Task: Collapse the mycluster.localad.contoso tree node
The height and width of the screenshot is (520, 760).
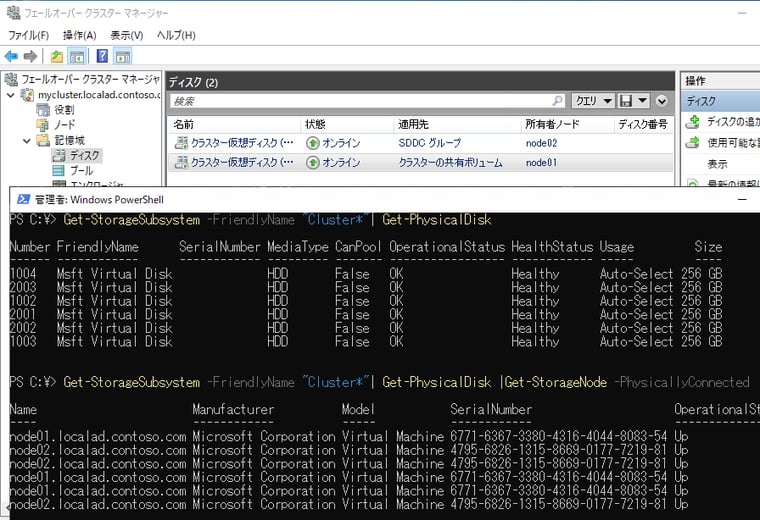Action: 11,95
